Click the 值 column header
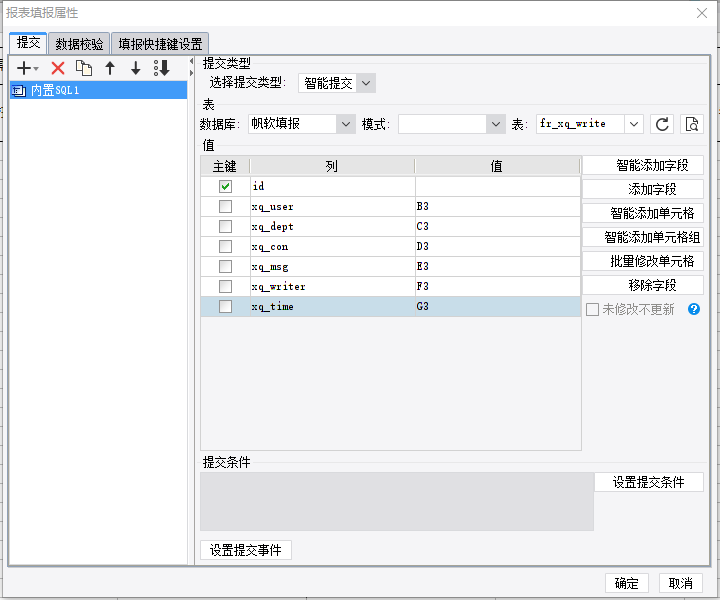Screen dimensions: 720x600 coord(497,166)
